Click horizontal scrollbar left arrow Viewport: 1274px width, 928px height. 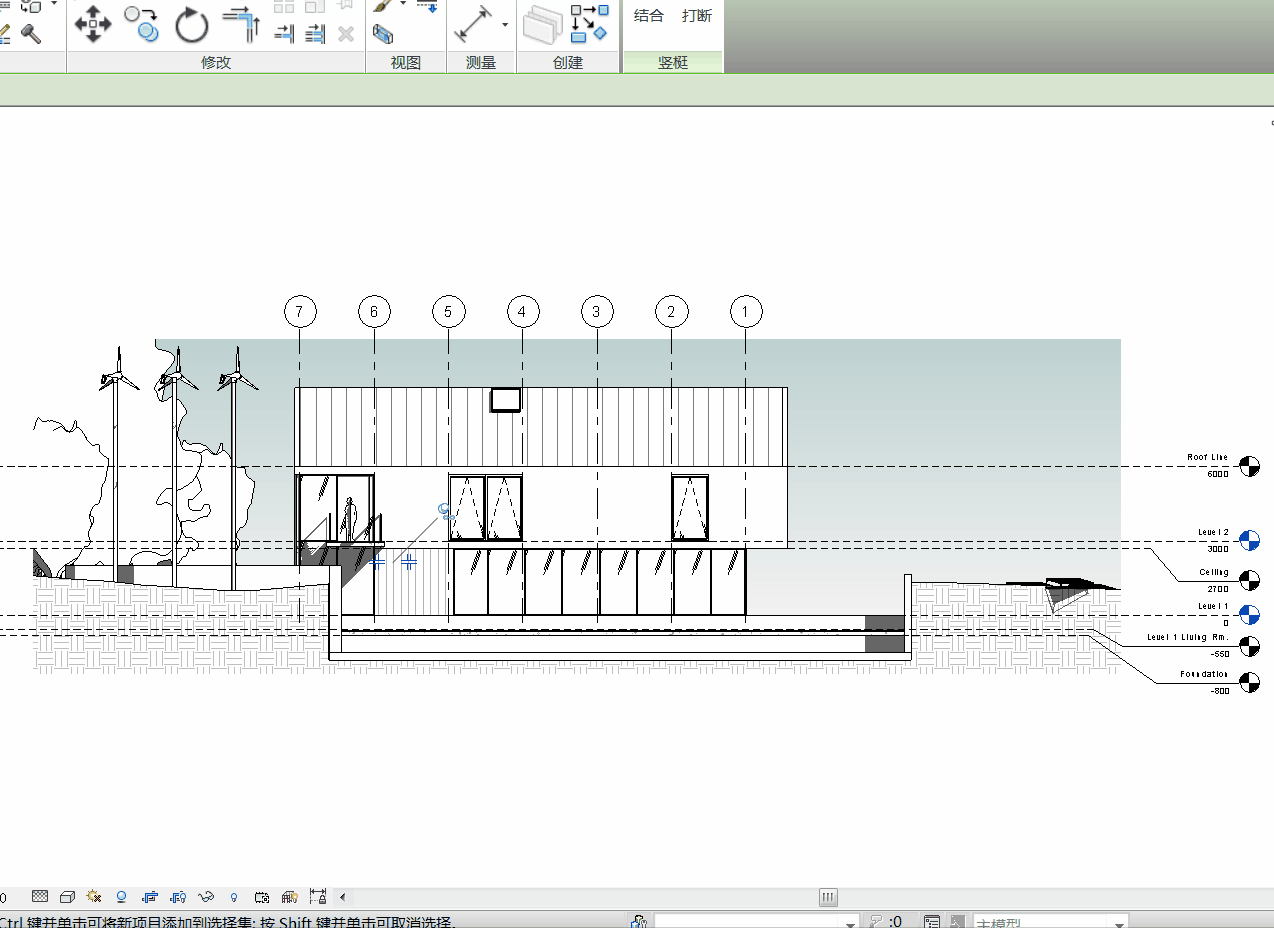pos(342,897)
